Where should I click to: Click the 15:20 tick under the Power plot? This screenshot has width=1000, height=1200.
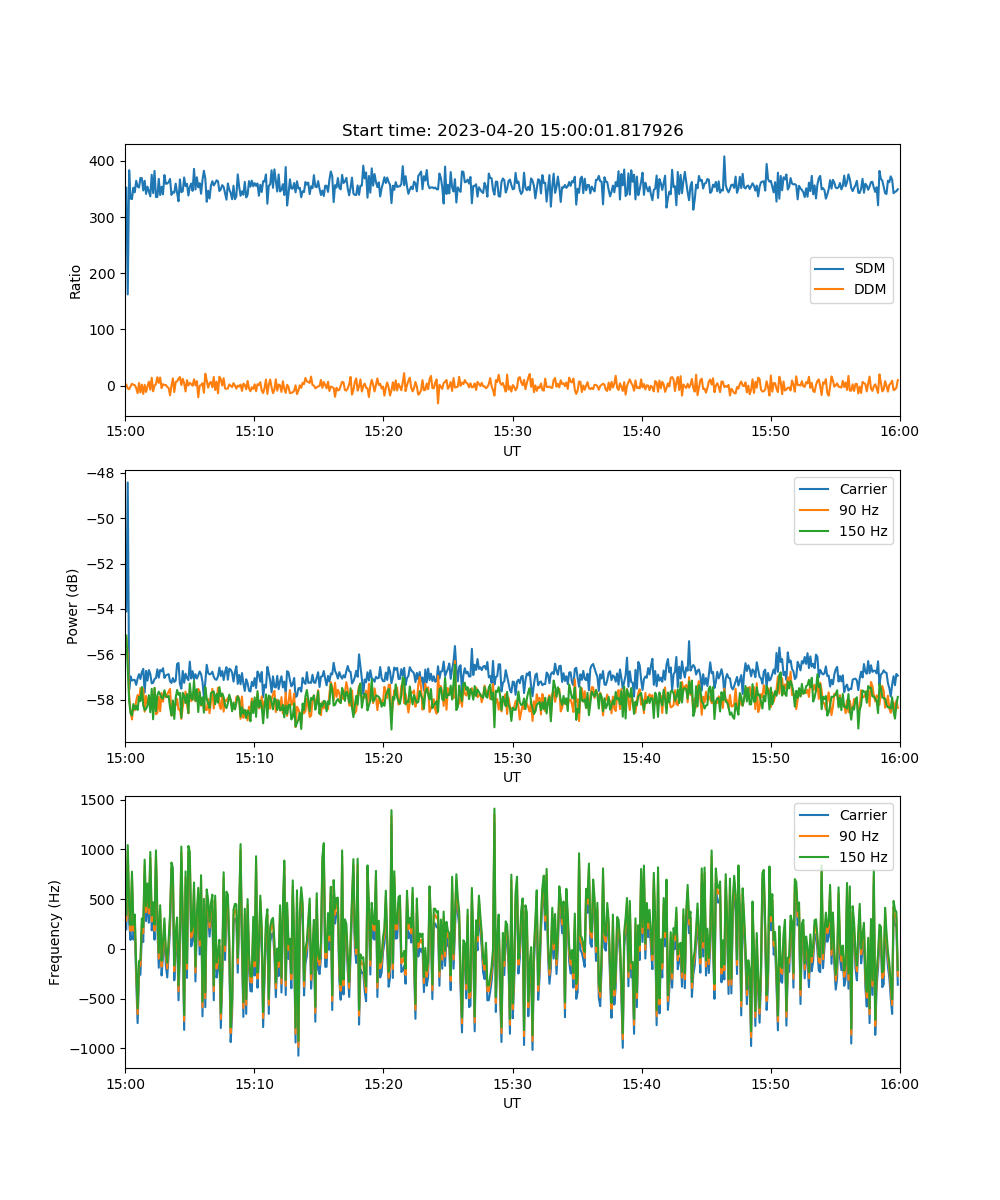tap(383, 757)
